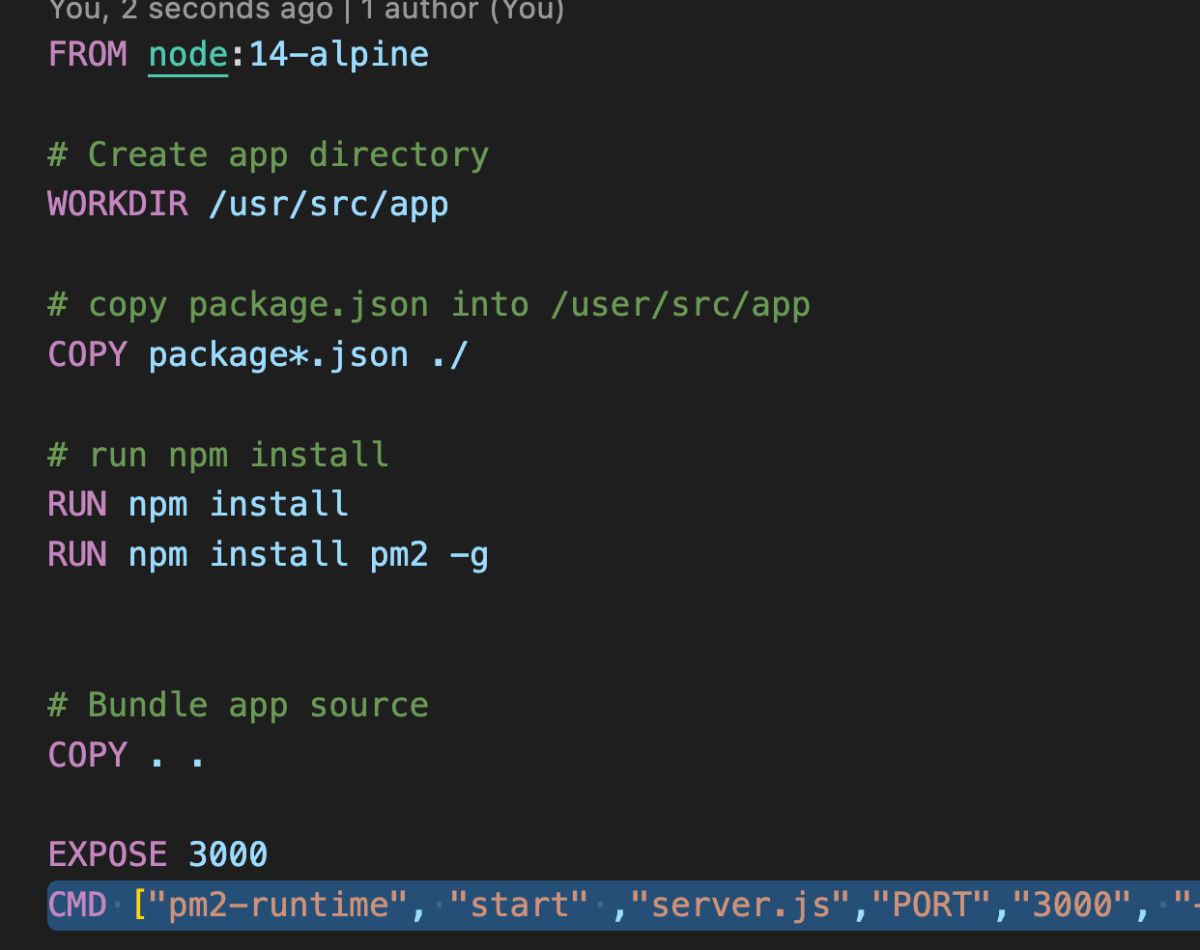Click the underlined node image name
Image resolution: width=1200 pixels, height=950 pixels.
[188, 54]
